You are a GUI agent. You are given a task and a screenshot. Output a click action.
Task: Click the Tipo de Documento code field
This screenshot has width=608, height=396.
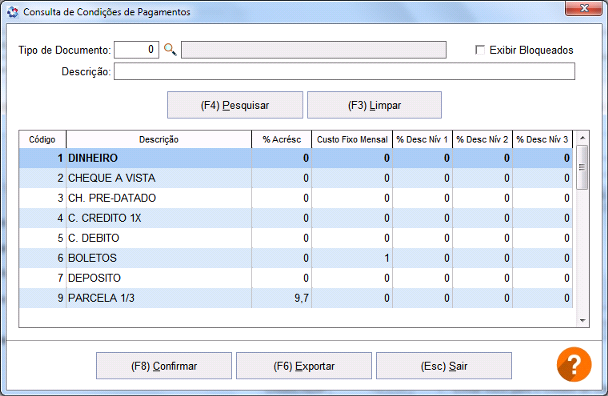[136, 50]
